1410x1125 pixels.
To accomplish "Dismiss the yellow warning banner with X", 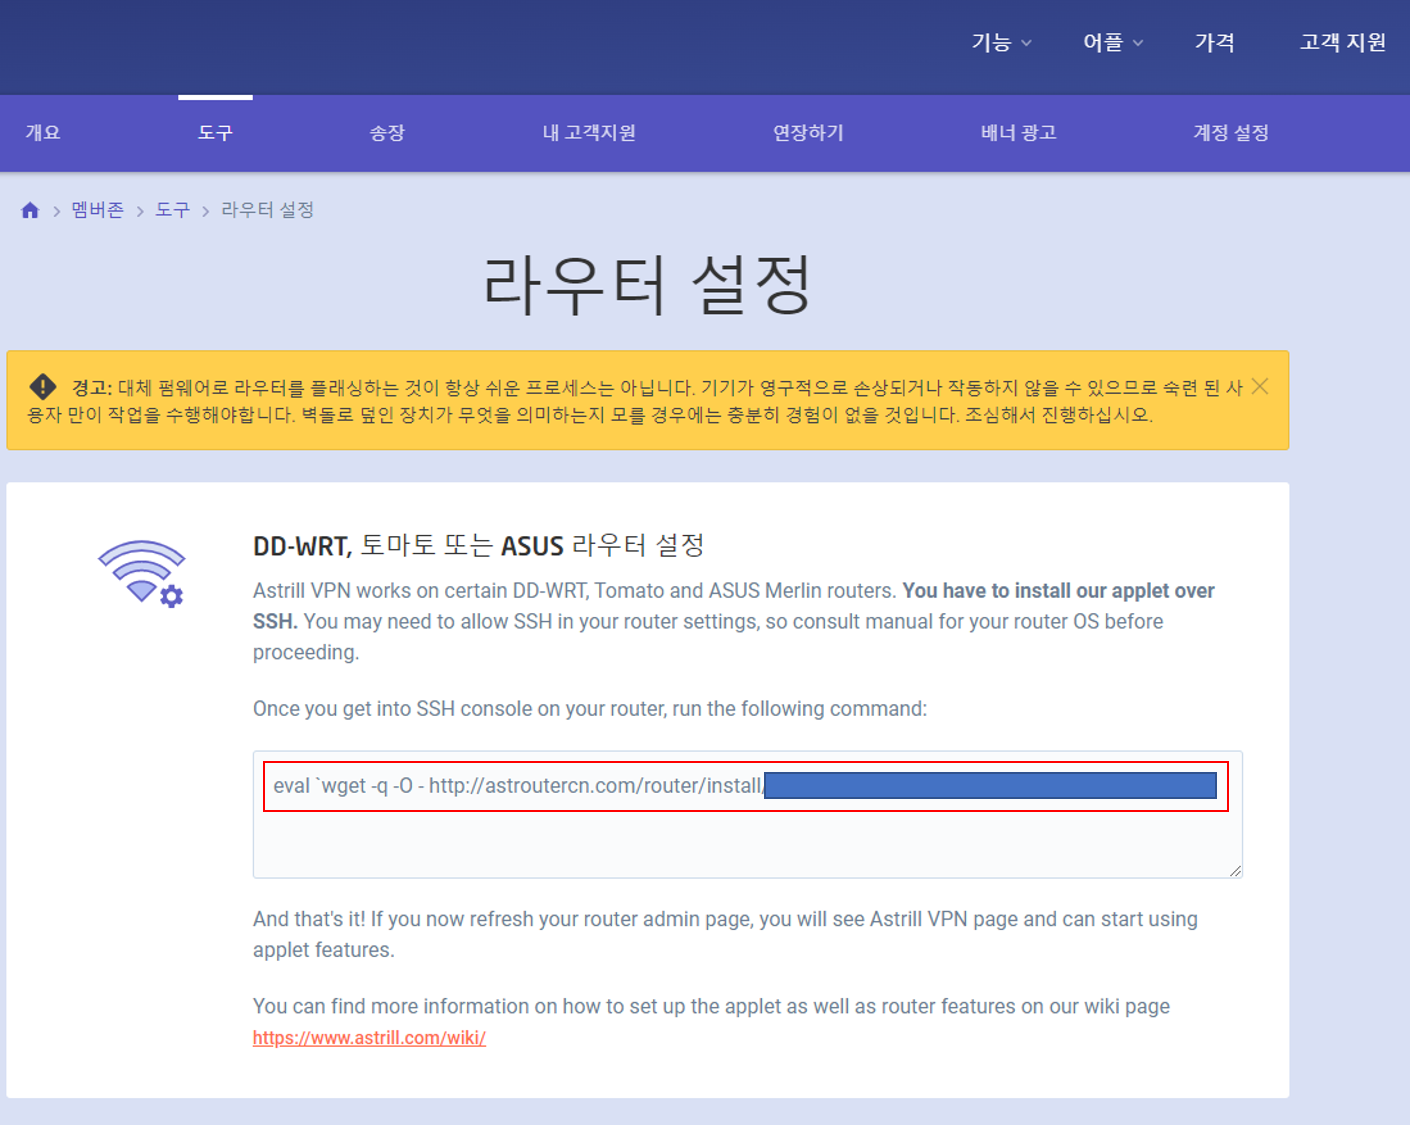I will pos(1260,386).
